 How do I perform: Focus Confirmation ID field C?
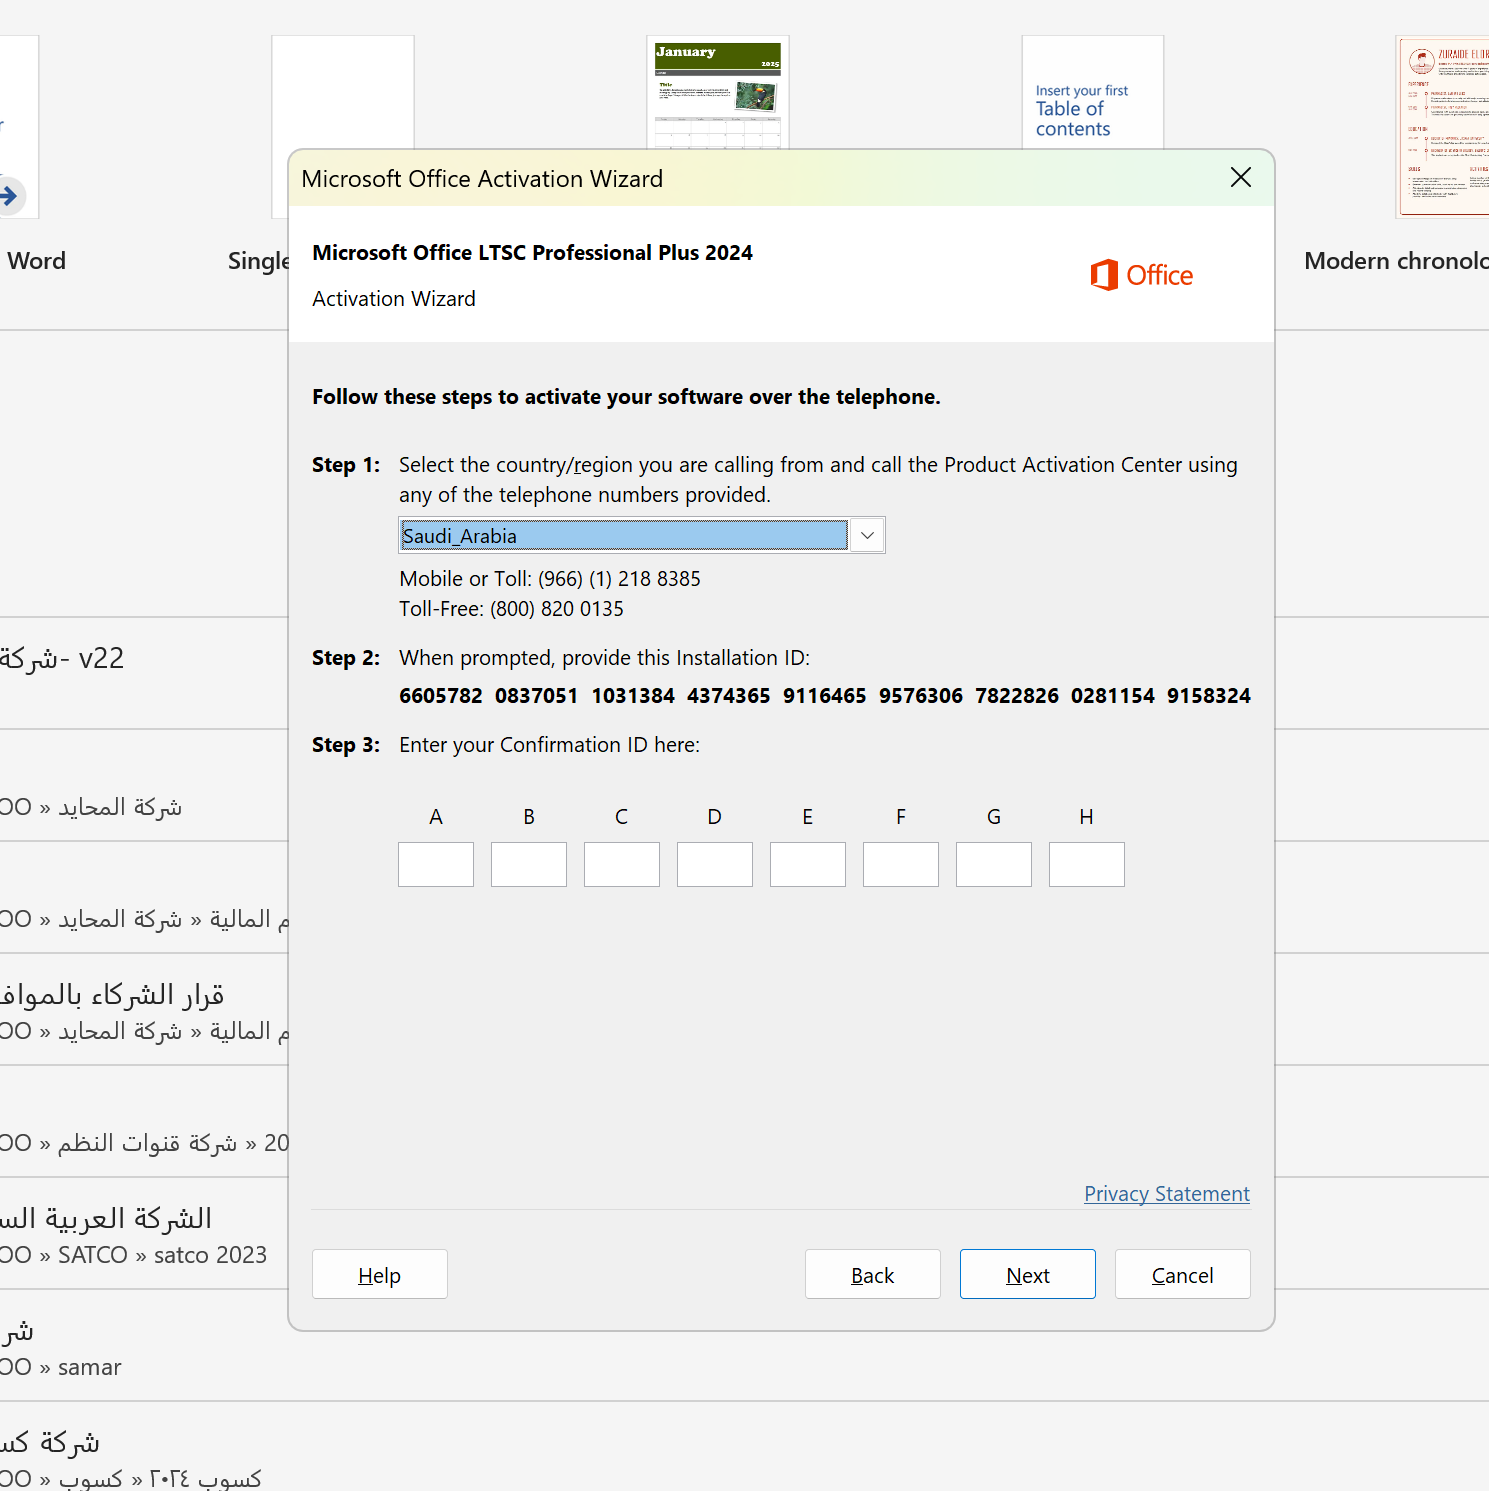pos(622,864)
